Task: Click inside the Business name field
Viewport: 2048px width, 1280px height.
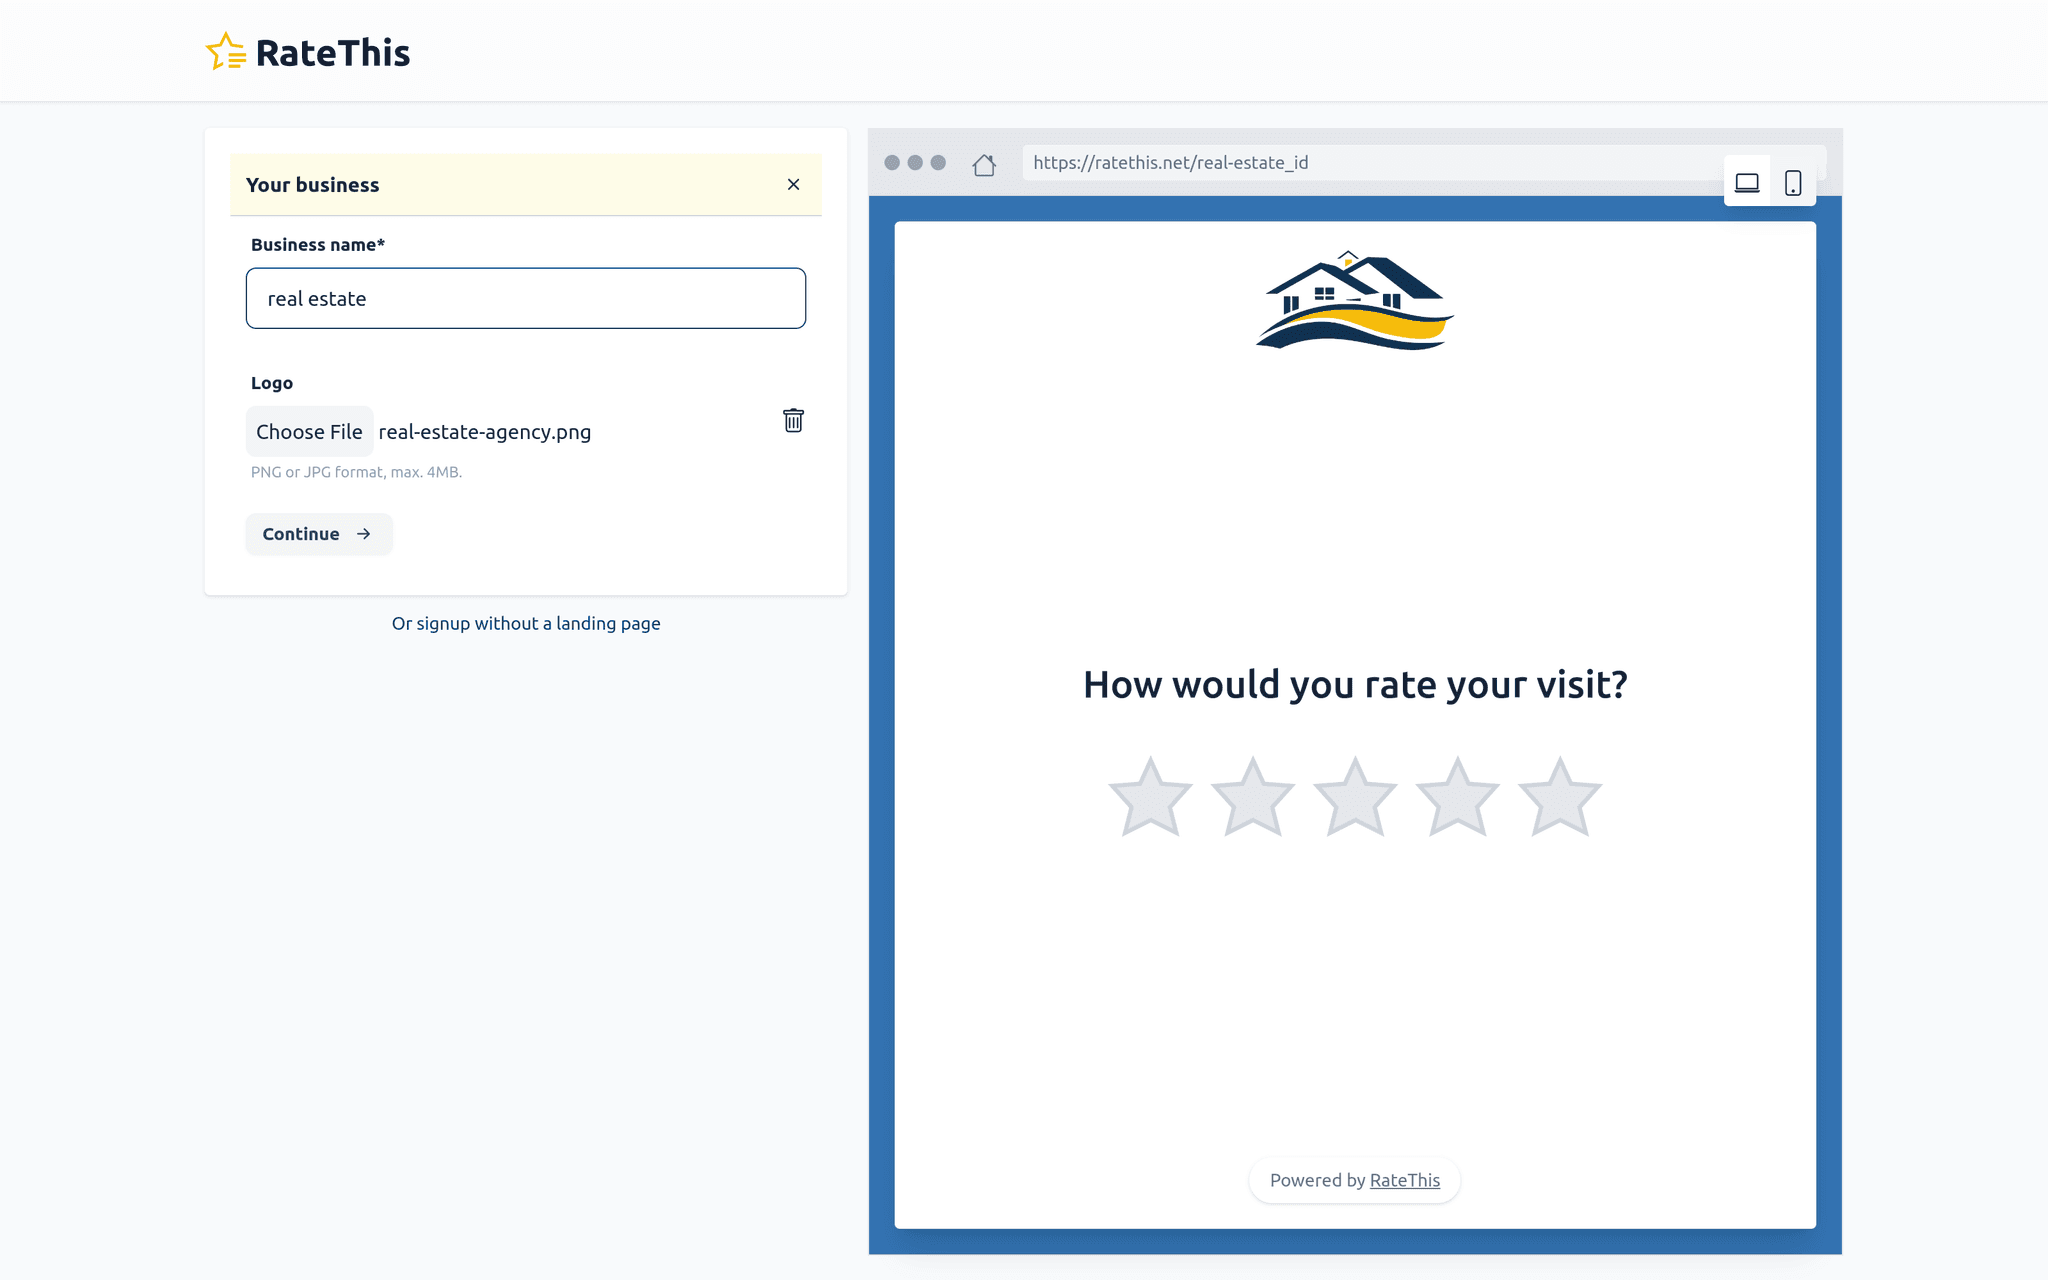Action: (x=525, y=298)
